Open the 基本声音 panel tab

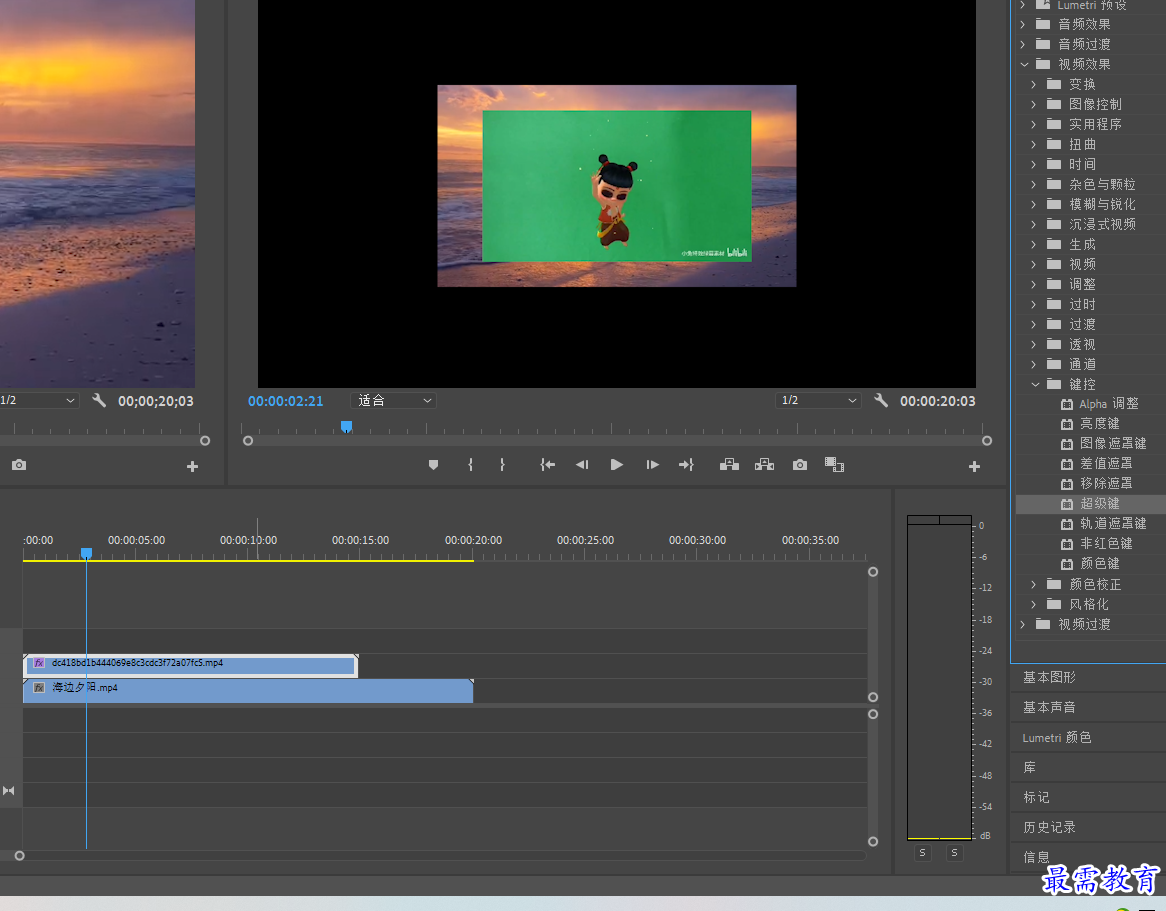coord(1049,707)
